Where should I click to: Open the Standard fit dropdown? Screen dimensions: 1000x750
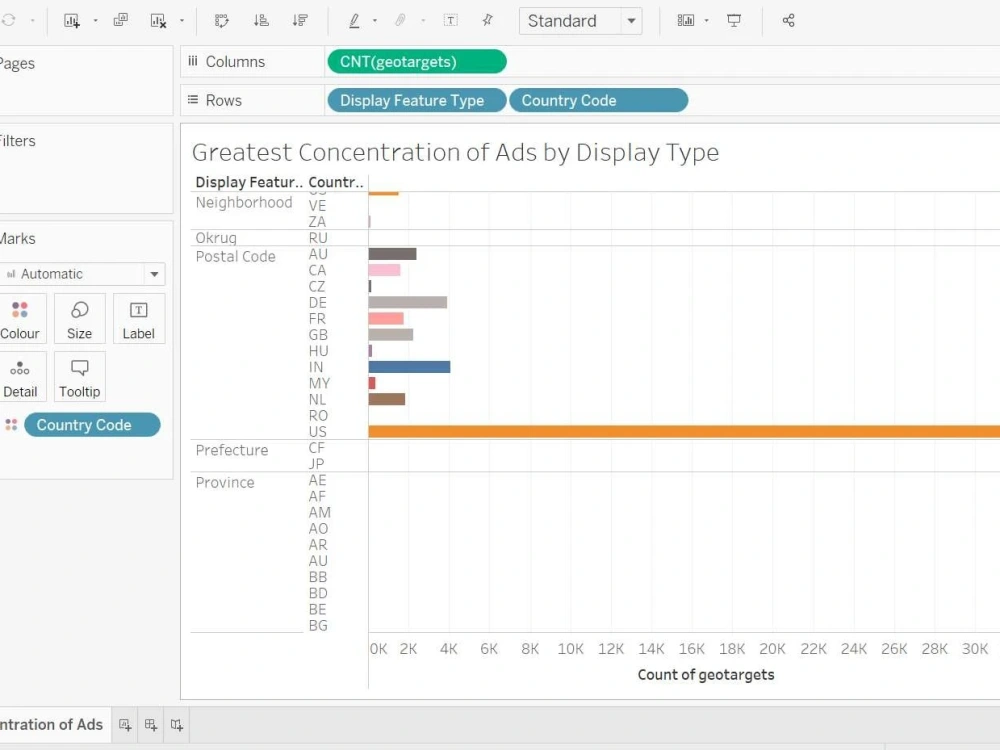(x=630, y=20)
